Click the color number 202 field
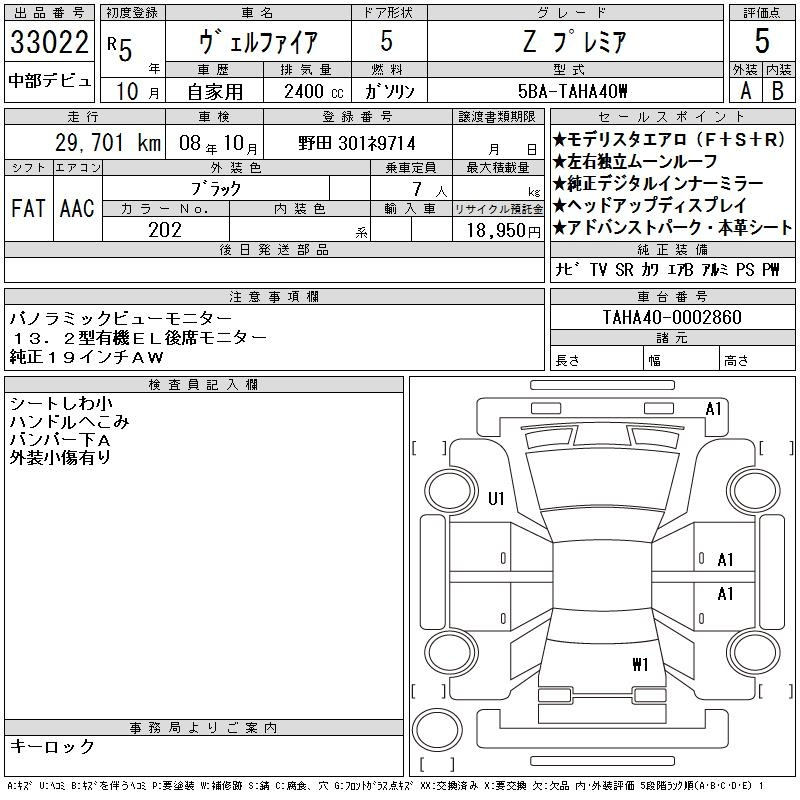Viewport: 800px width, 800px height. [x=165, y=230]
